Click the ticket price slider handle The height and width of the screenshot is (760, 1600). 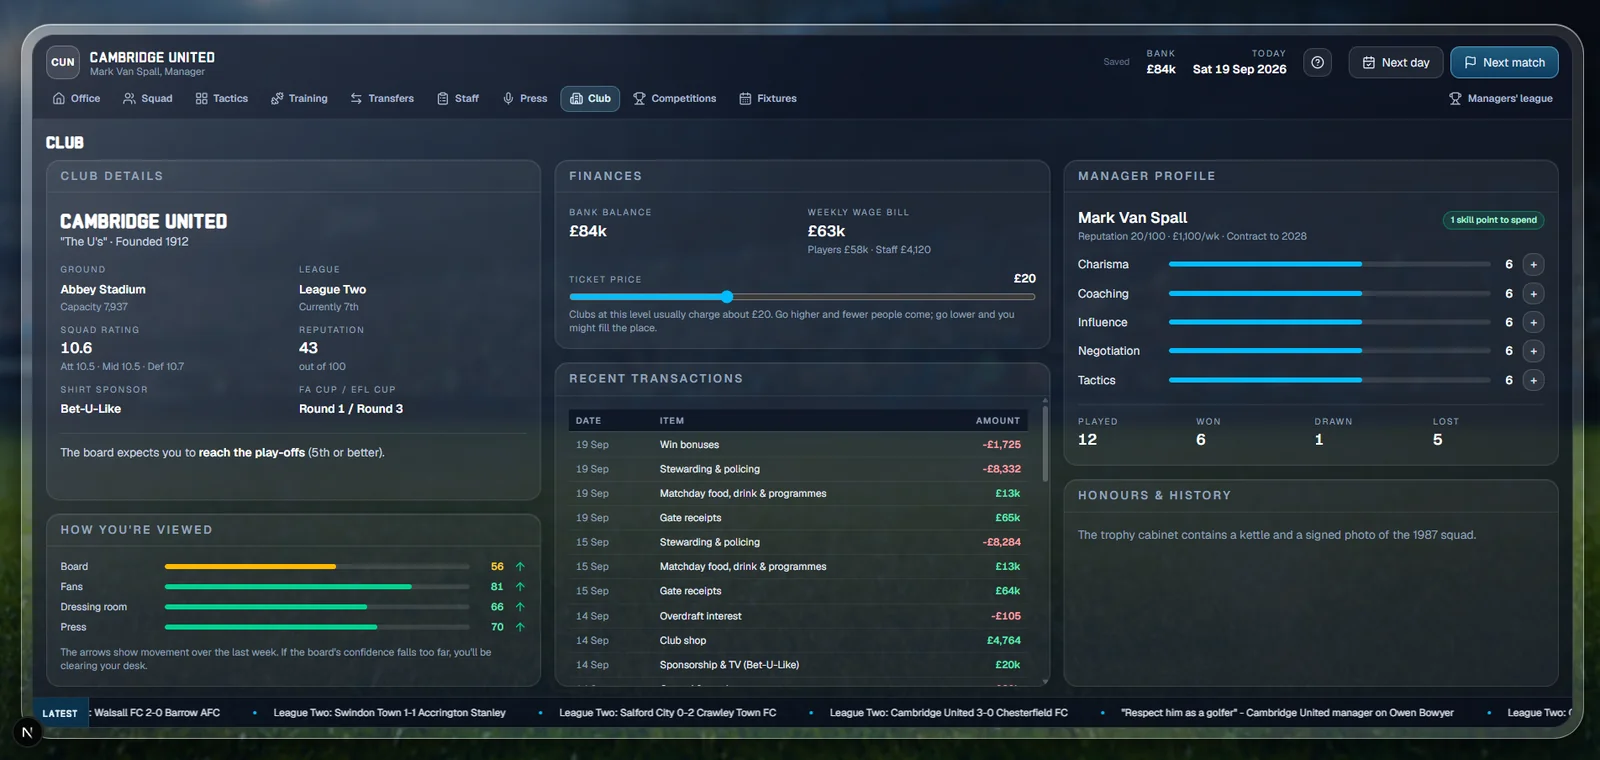tap(727, 297)
